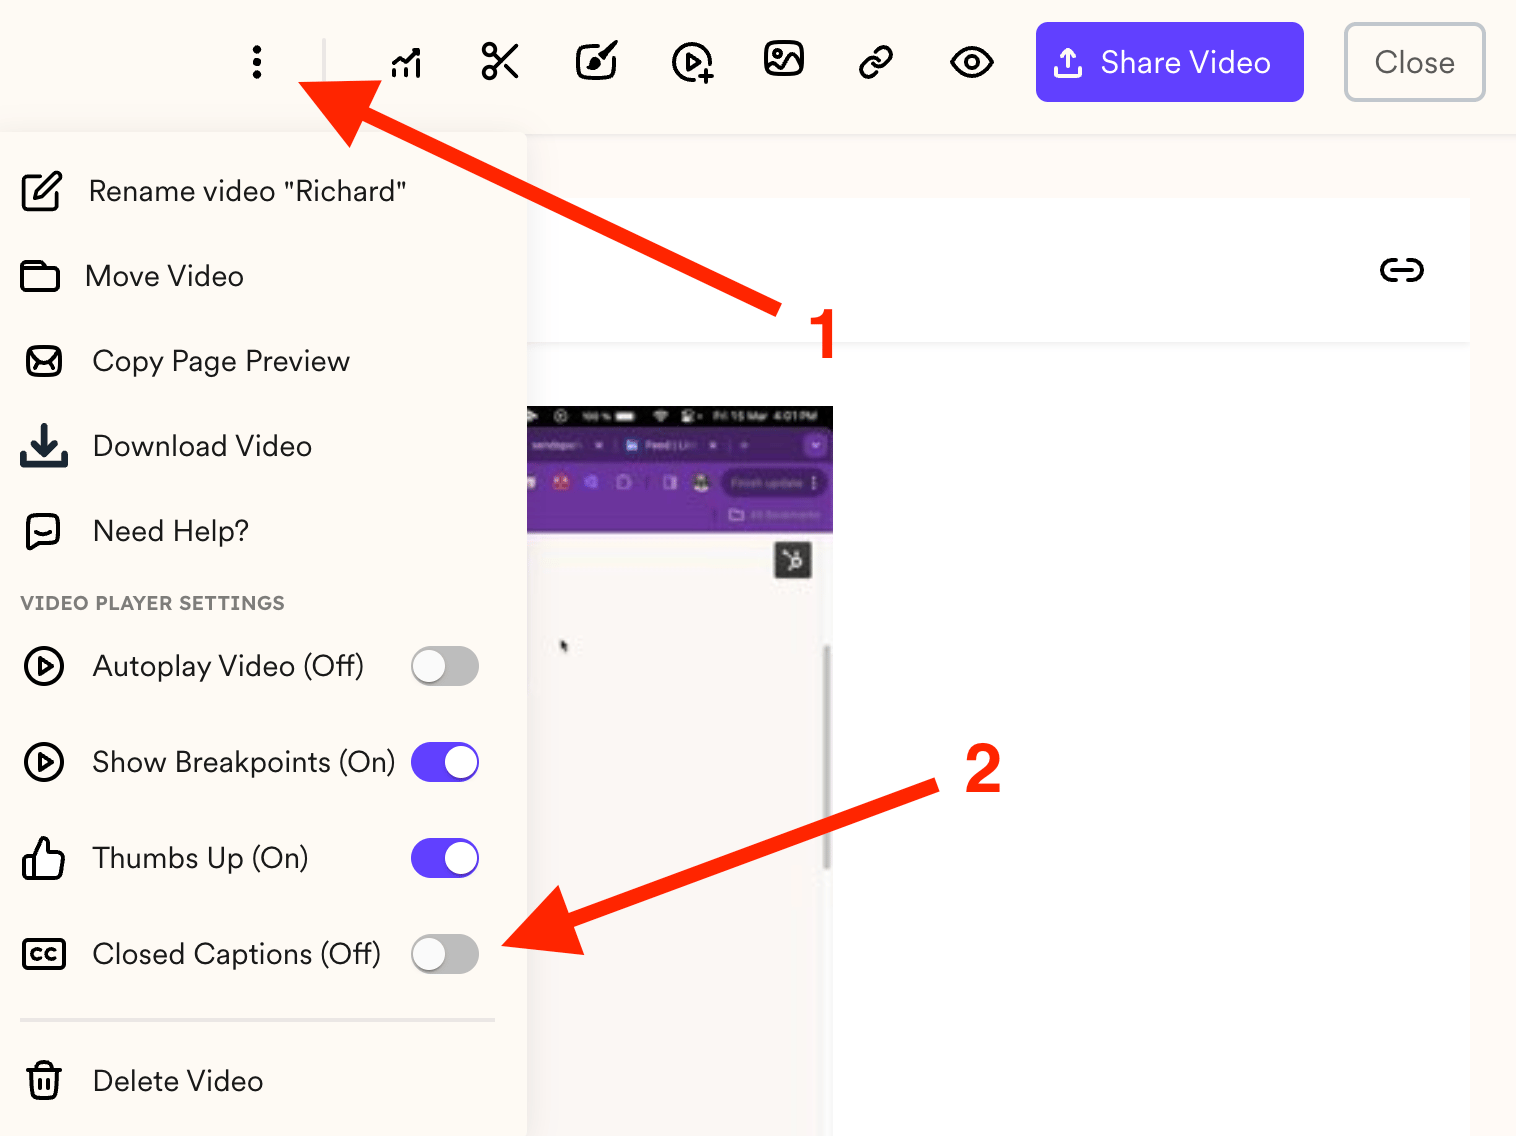The width and height of the screenshot is (1516, 1136).
Task: Click the video preview thumbnail
Action: pos(680,770)
